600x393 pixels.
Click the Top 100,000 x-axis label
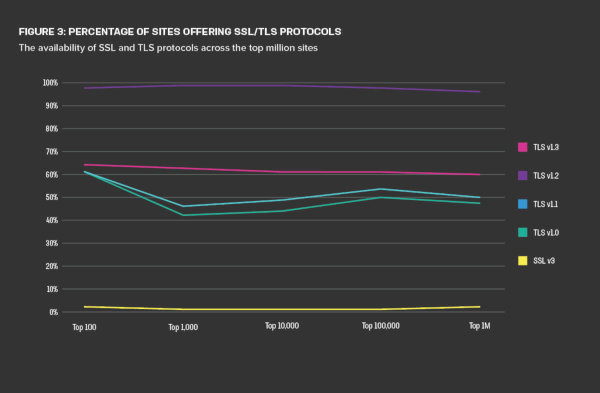(381, 326)
